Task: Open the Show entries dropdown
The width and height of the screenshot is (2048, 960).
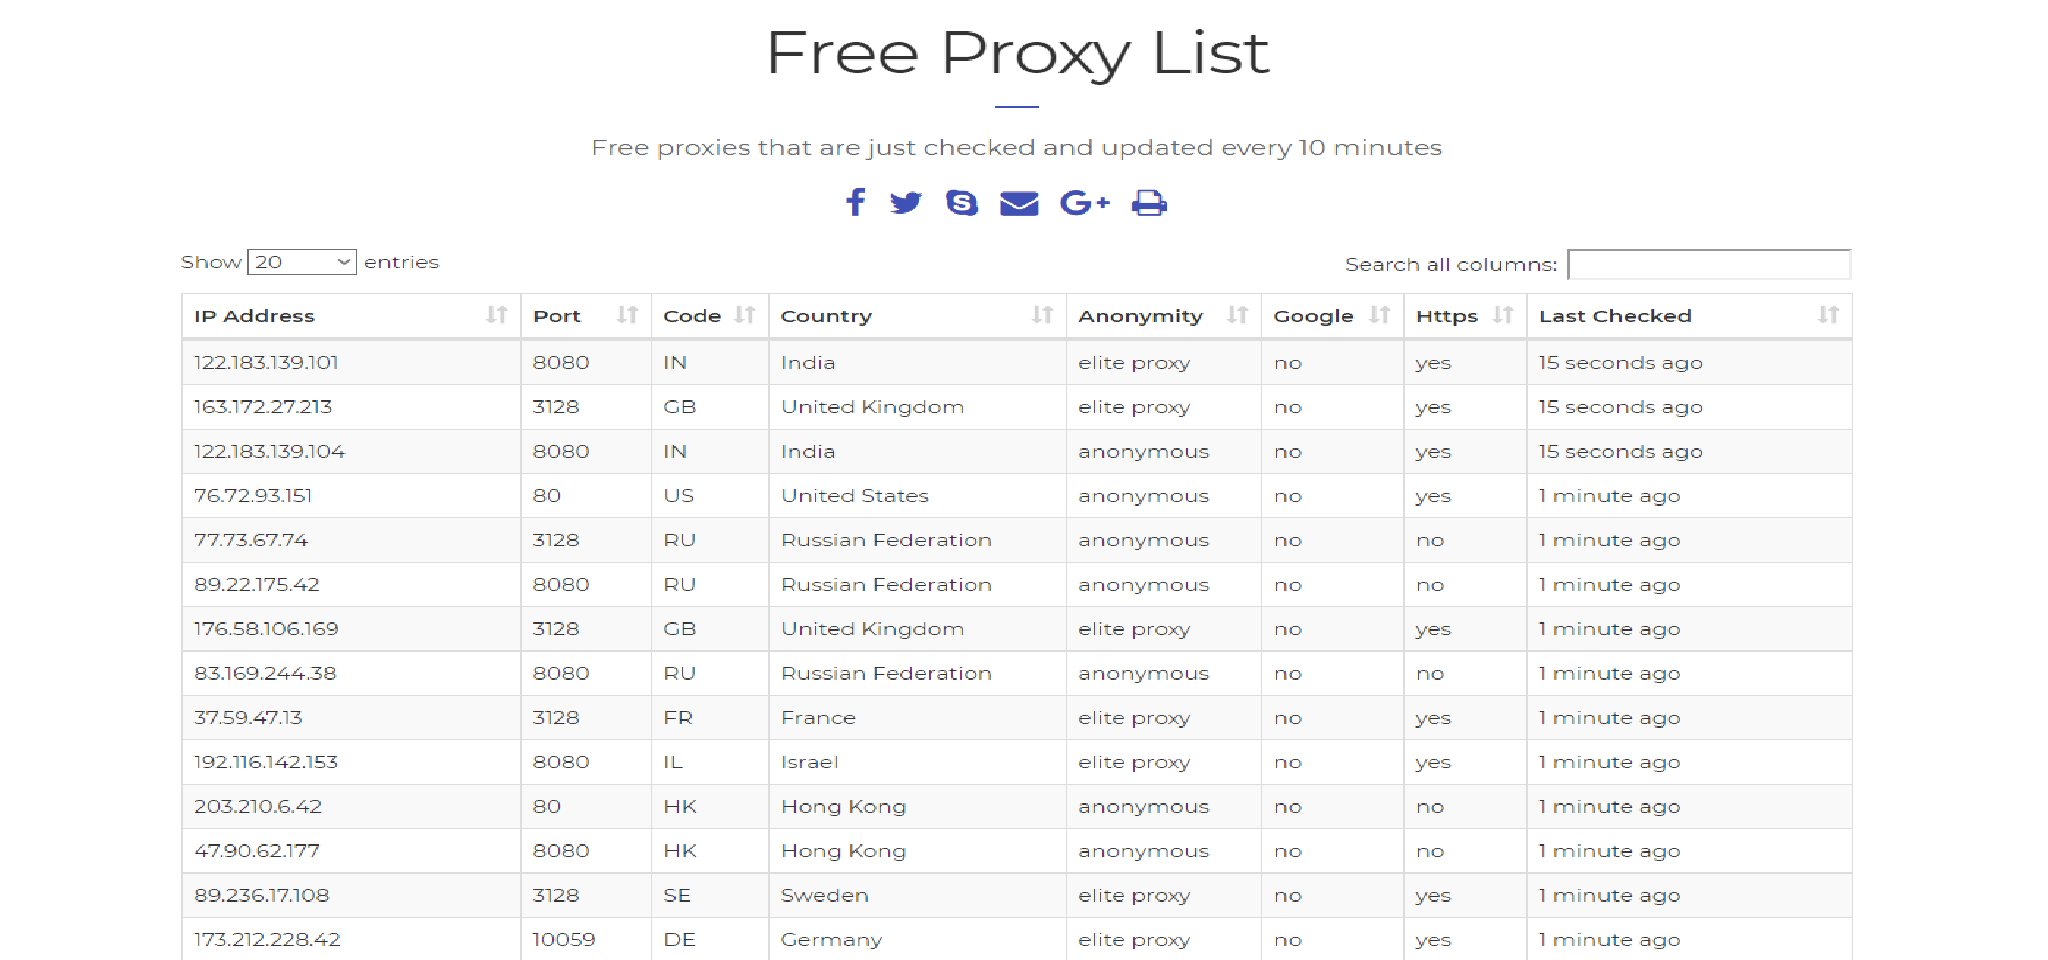Action: point(301,262)
